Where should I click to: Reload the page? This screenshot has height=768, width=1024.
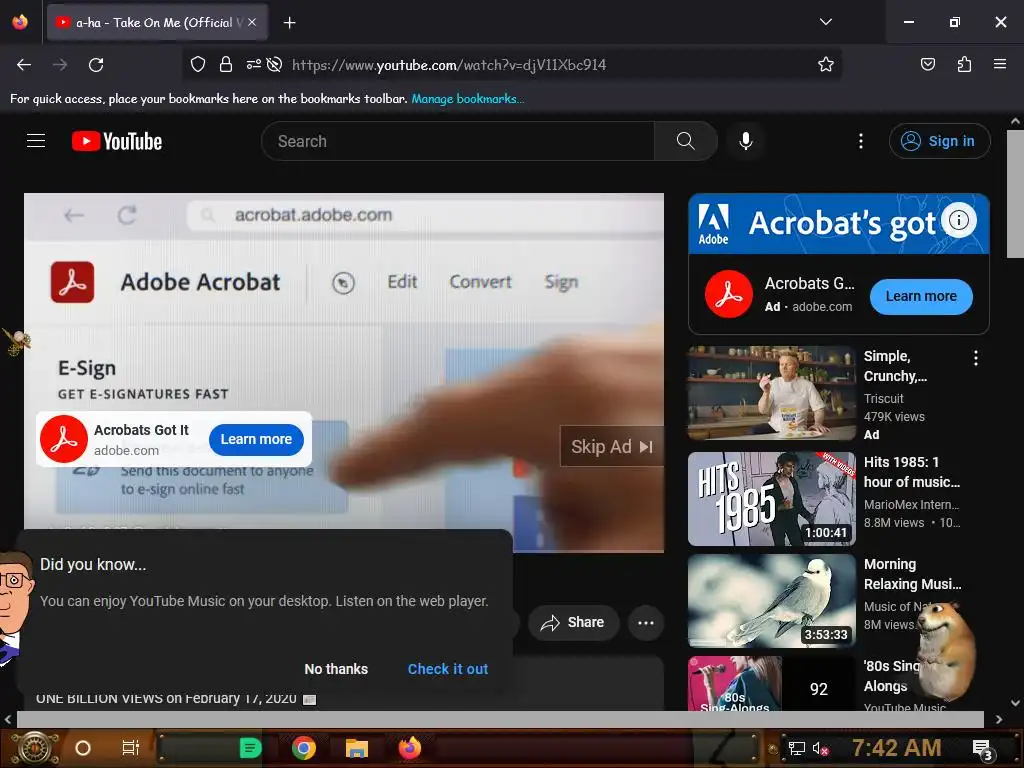[x=96, y=65]
